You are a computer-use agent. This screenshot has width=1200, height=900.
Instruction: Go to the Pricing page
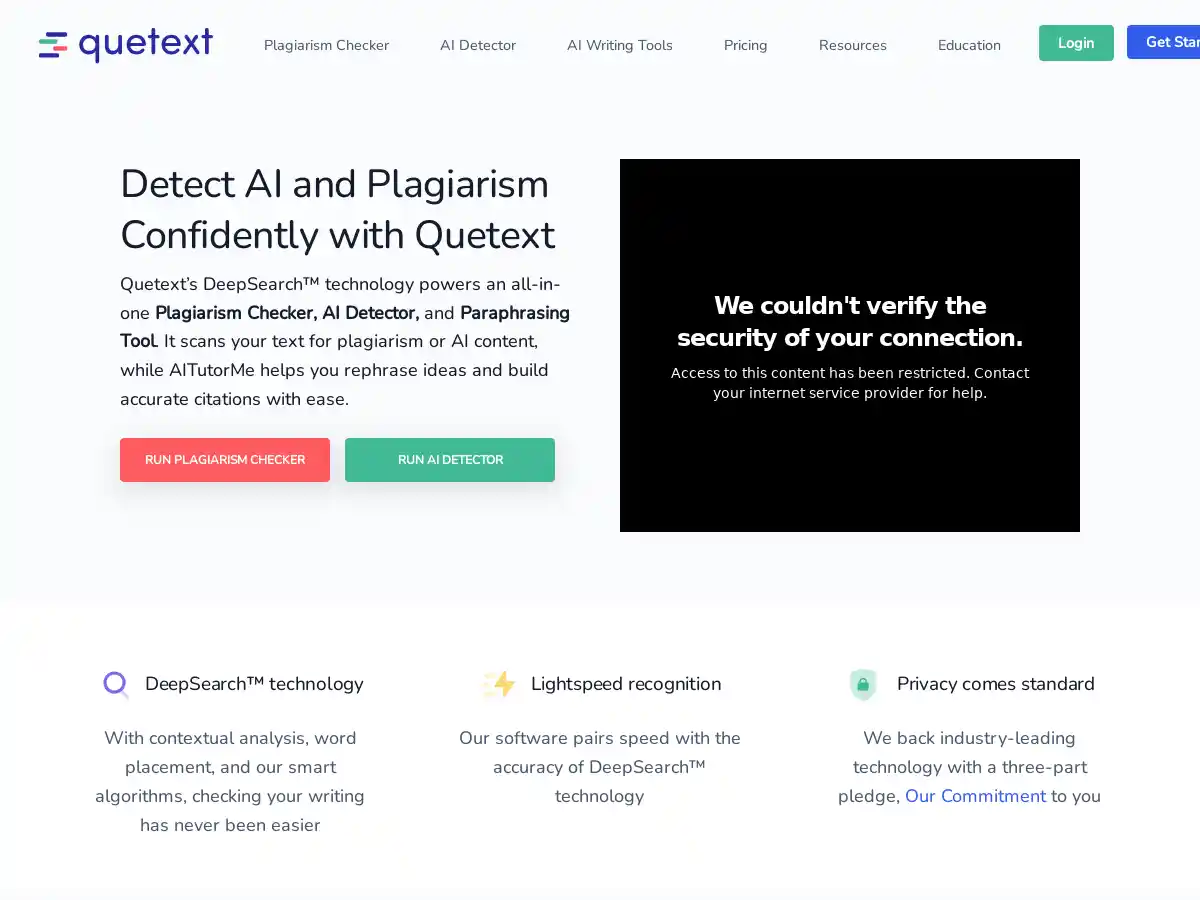pyautogui.click(x=745, y=45)
